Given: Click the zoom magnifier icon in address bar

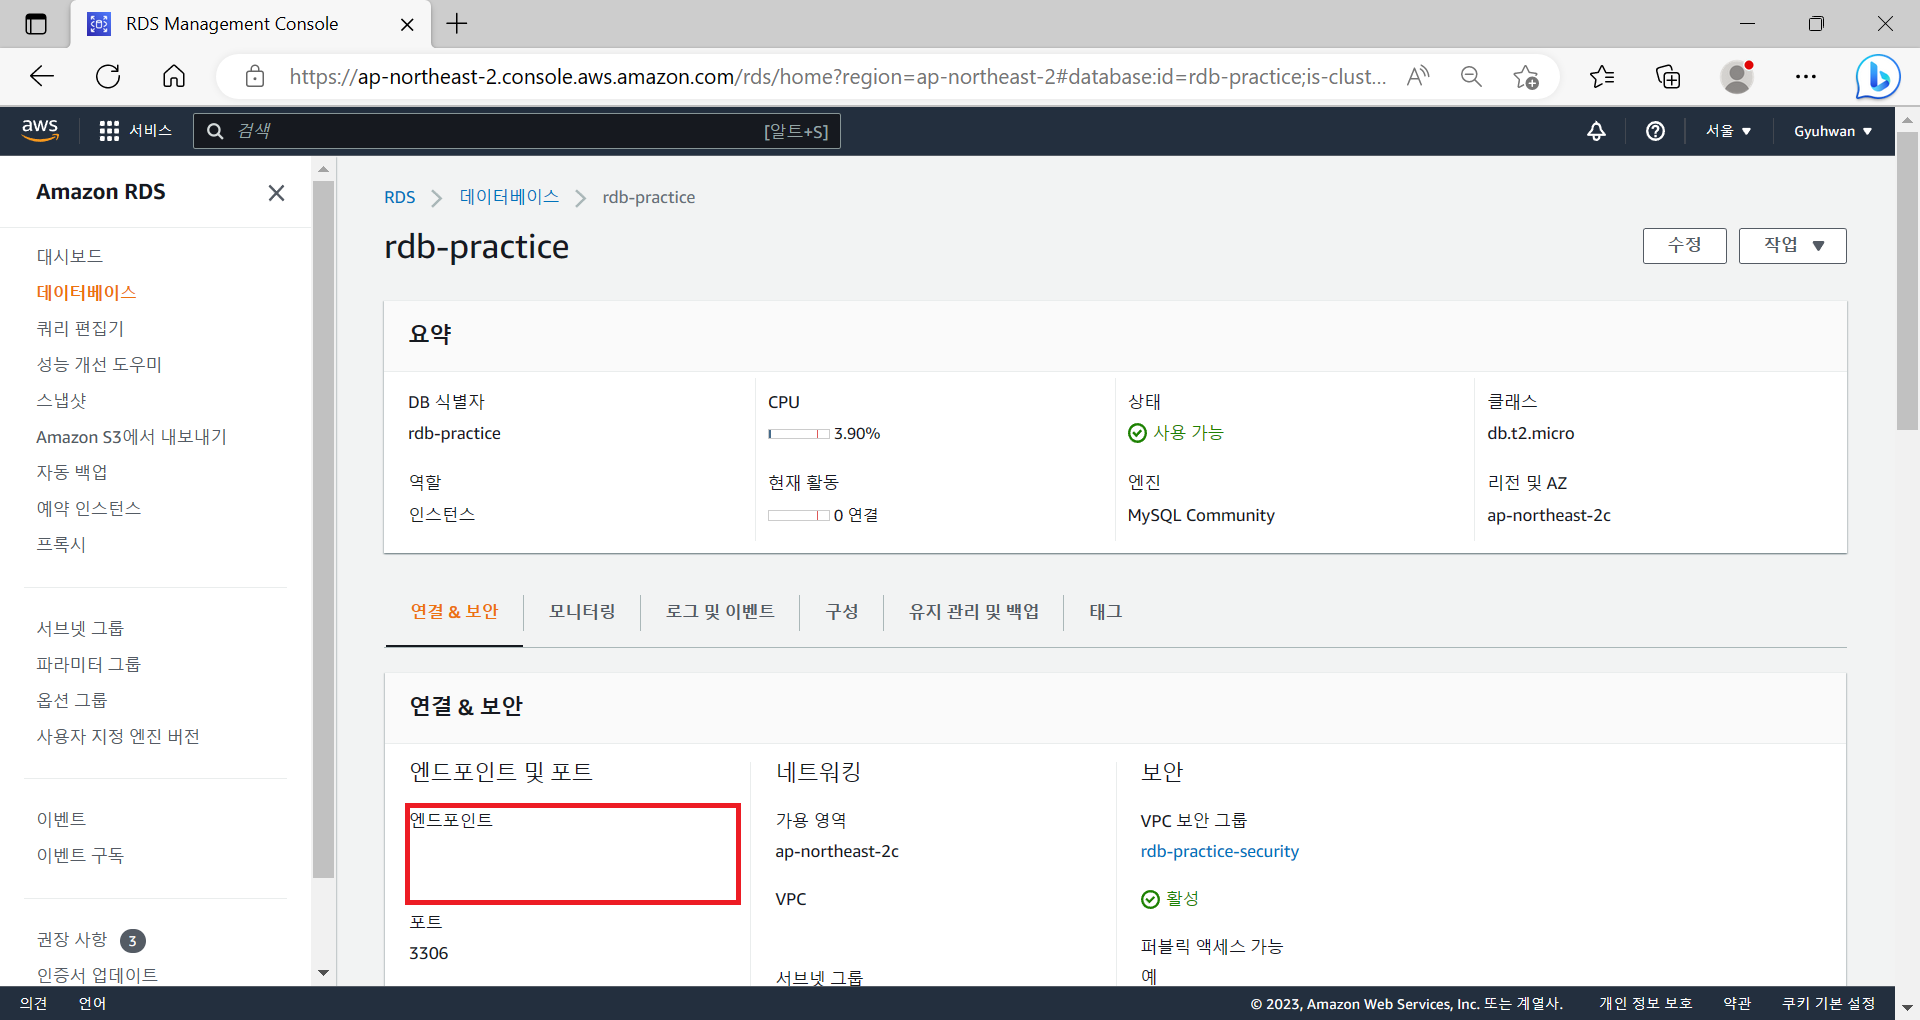Looking at the screenshot, I should coord(1471,76).
